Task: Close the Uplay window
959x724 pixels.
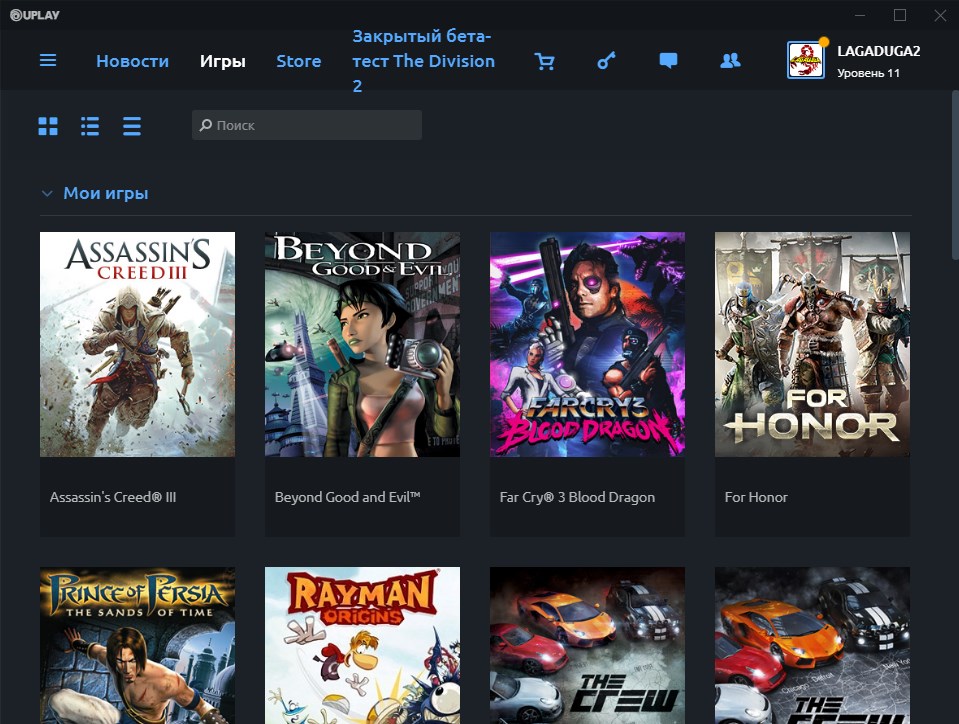Action: [940, 15]
